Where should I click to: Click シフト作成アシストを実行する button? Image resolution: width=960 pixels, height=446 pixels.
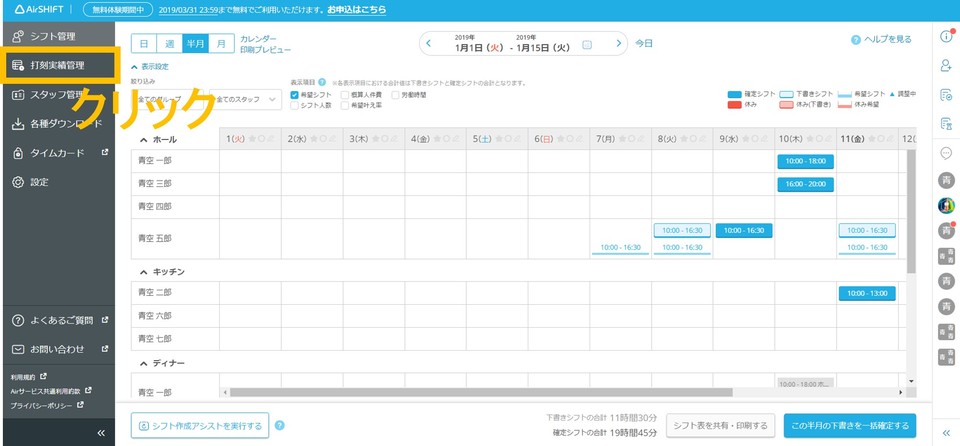coord(200,426)
